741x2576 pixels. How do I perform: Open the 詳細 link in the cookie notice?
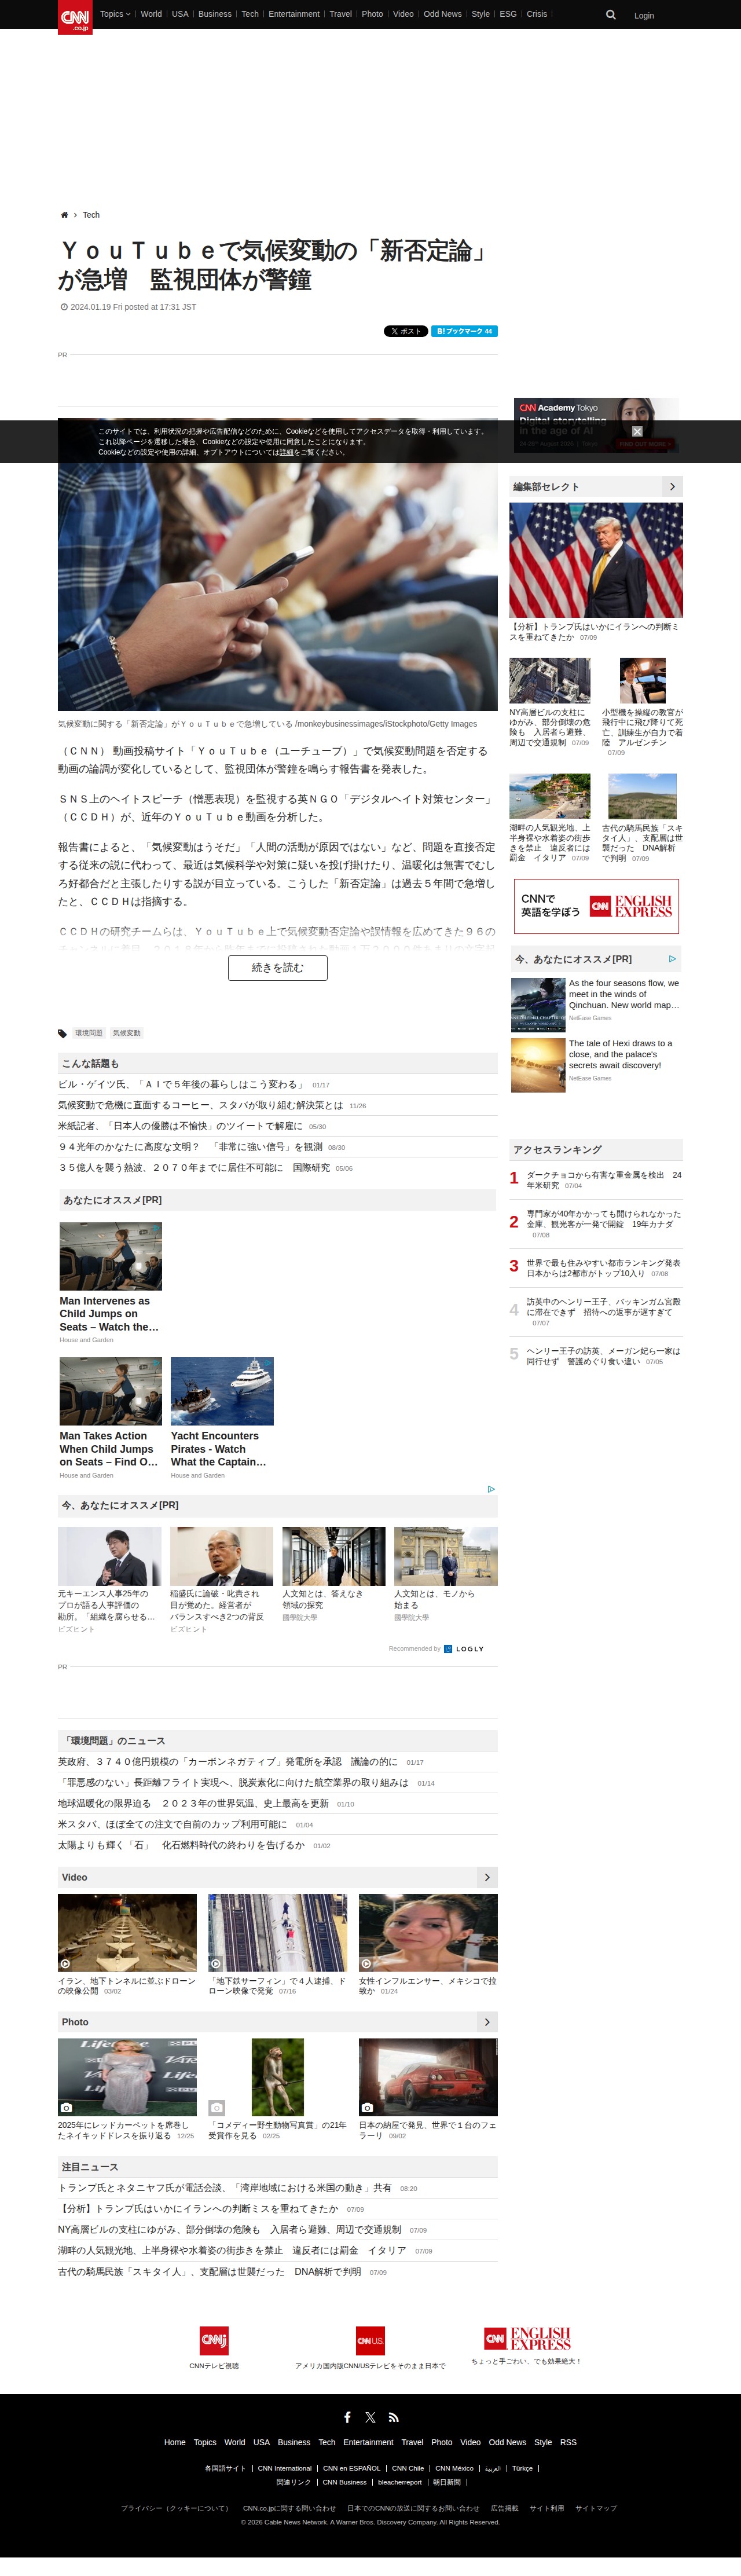click(286, 452)
